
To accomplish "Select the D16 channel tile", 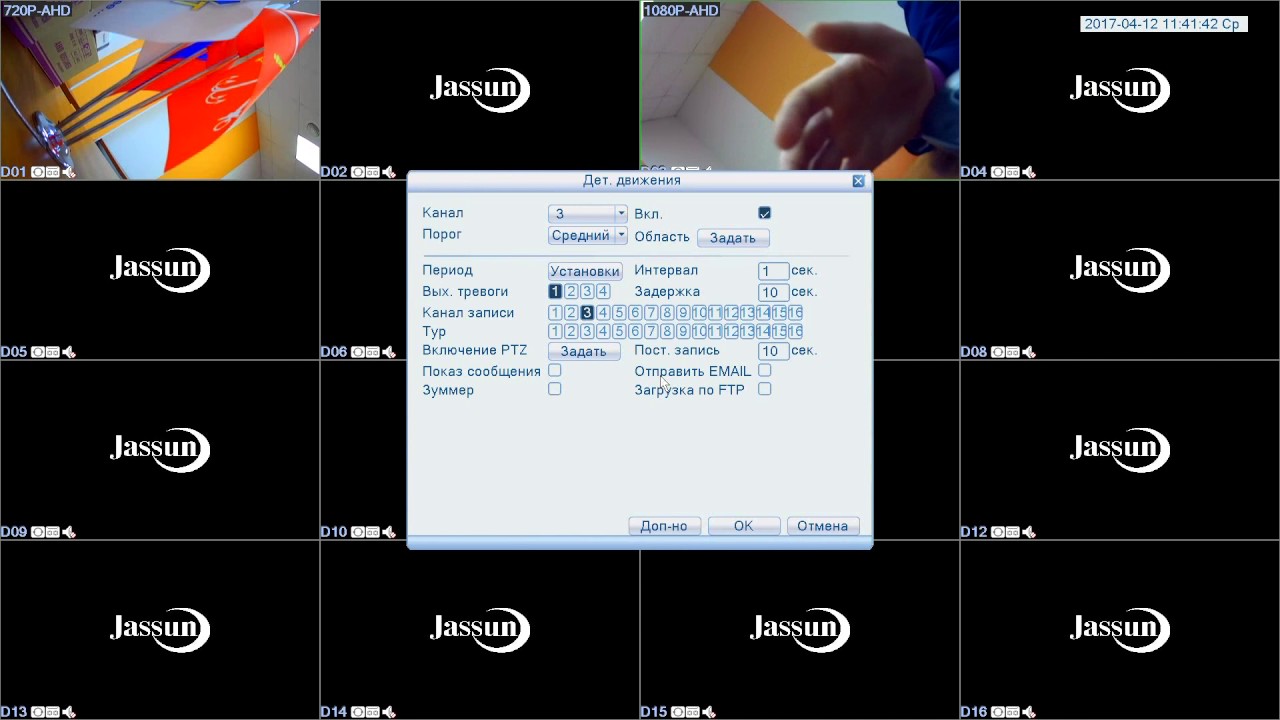I will click(x=1120, y=630).
